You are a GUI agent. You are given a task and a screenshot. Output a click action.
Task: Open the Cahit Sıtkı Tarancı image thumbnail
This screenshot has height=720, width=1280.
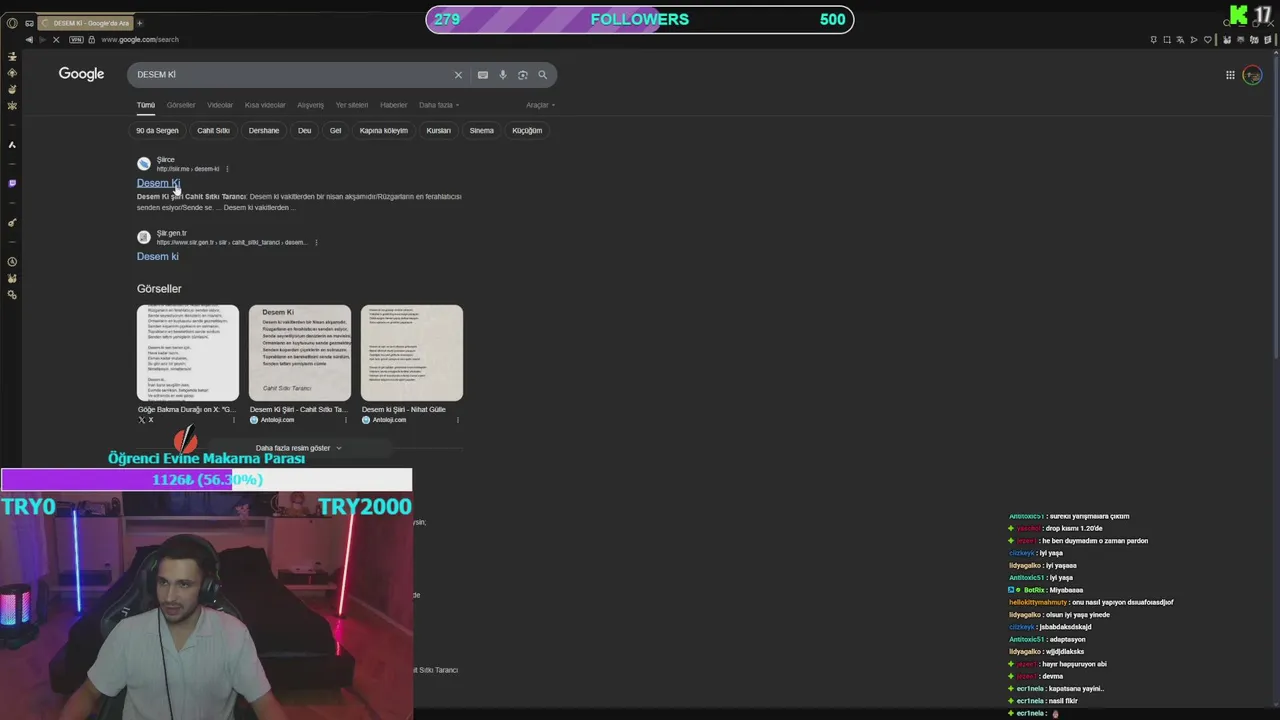click(x=300, y=353)
